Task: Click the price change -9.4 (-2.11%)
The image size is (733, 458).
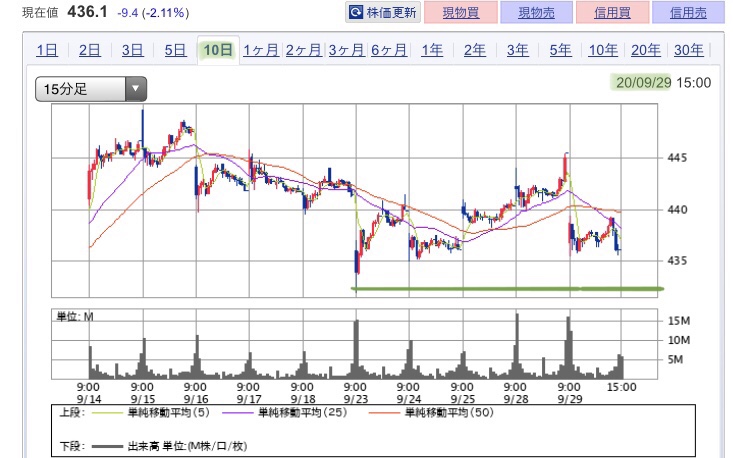Action: point(153,13)
